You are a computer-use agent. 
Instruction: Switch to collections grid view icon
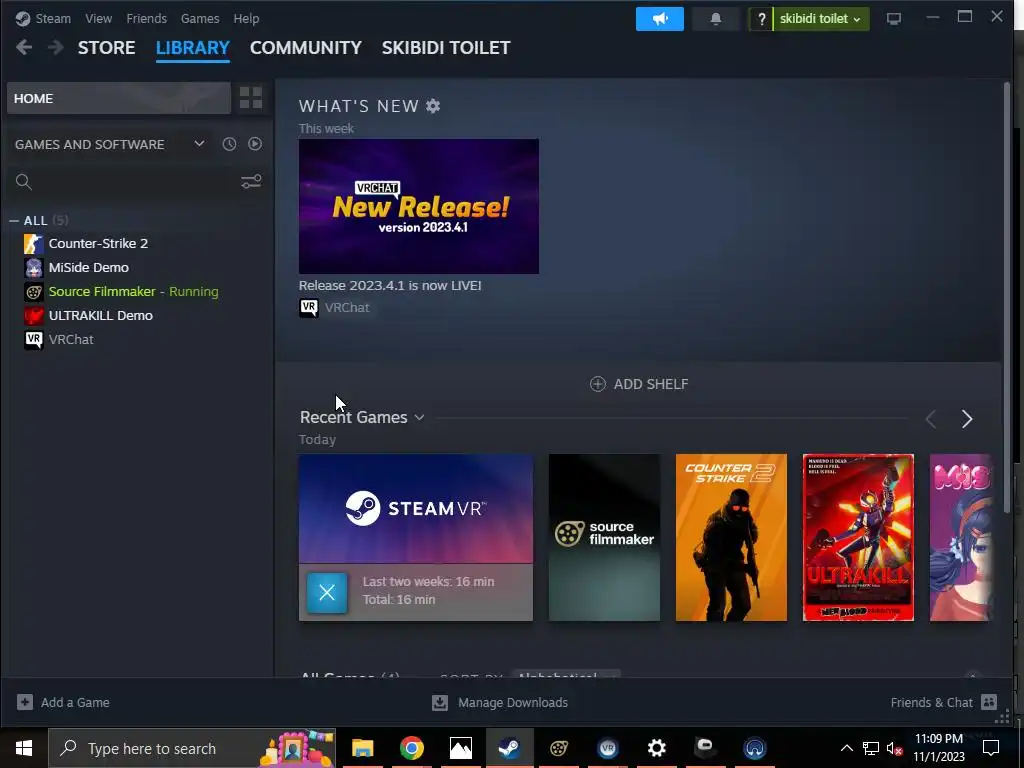click(x=251, y=98)
